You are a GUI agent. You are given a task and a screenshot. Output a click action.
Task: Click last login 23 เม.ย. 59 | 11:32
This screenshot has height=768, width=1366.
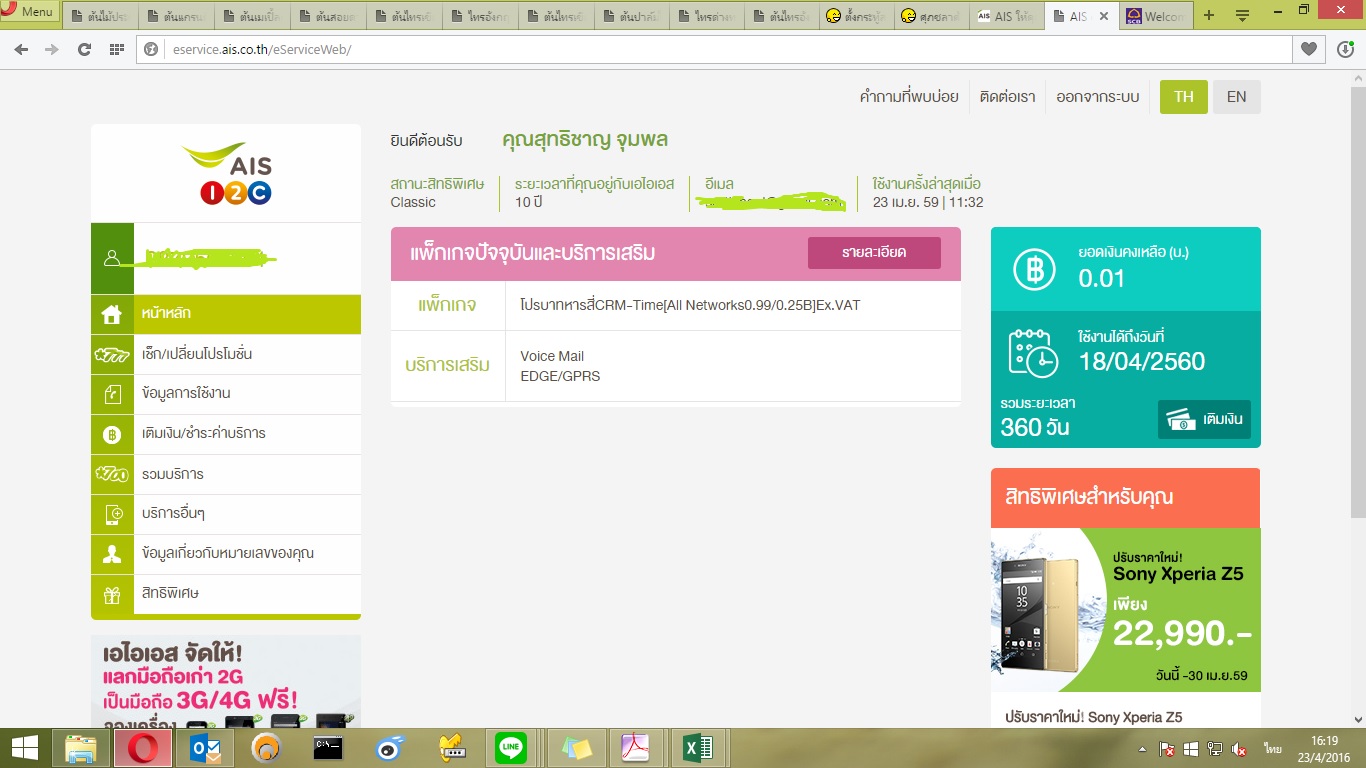tap(928, 202)
